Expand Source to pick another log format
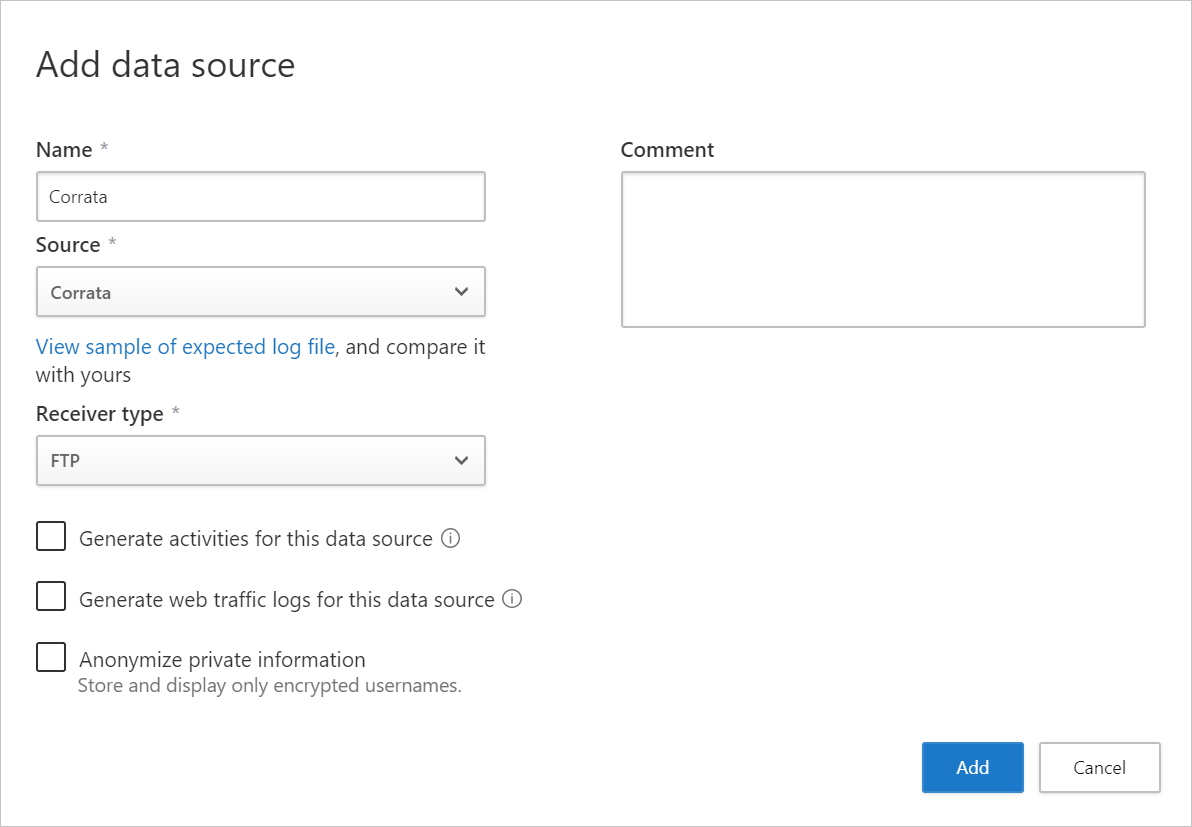The width and height of the screenshot is (1192, 827). pyautogui.click(x=260, y=291)
